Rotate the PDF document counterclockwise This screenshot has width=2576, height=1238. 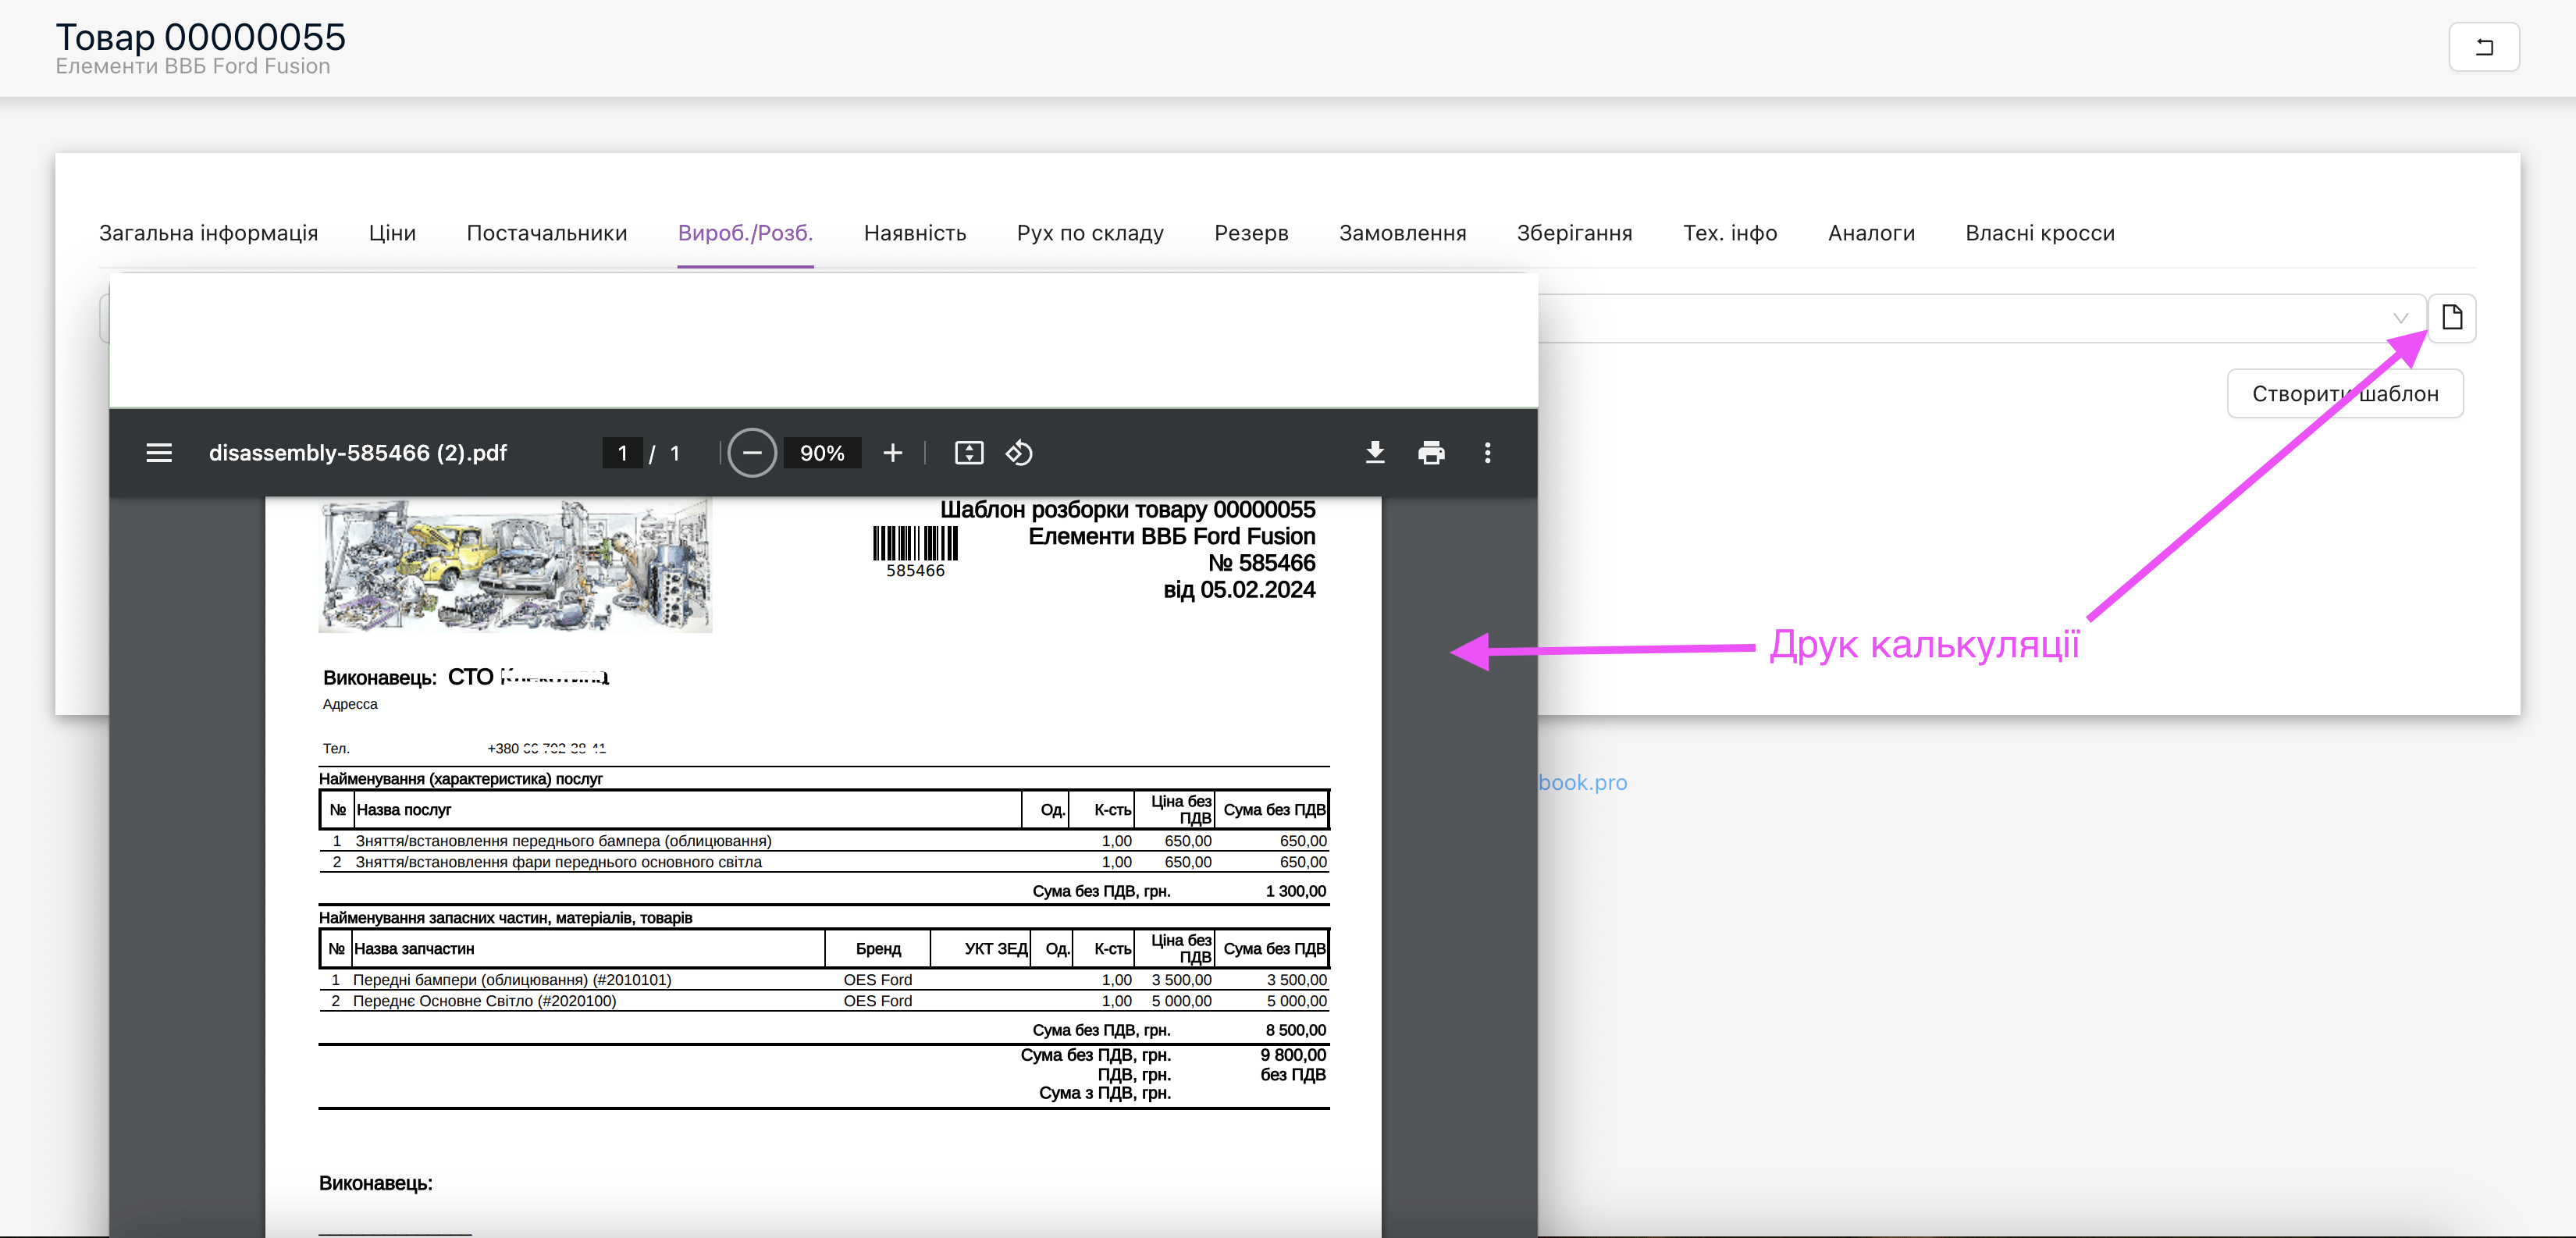[1019, 453]
